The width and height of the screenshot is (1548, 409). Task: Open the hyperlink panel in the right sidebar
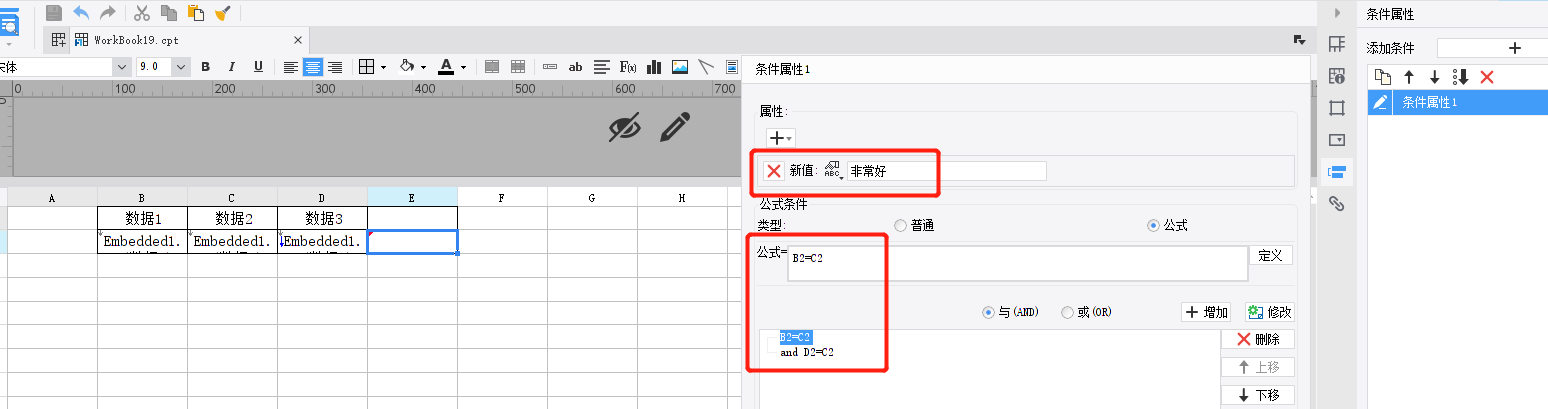tap(1336, 203)
